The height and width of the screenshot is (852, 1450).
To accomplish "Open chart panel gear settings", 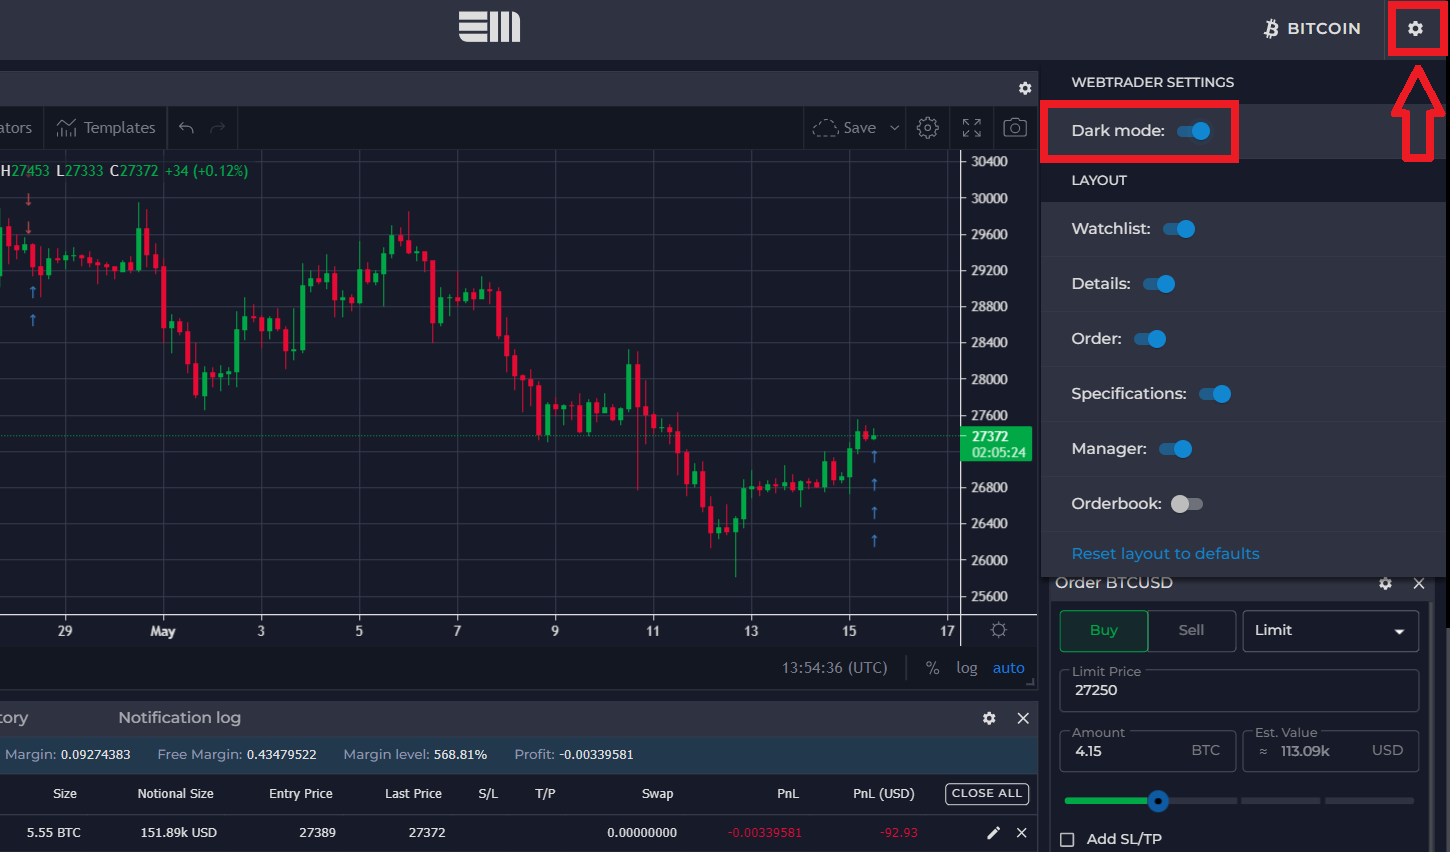I will (1025, 89).
